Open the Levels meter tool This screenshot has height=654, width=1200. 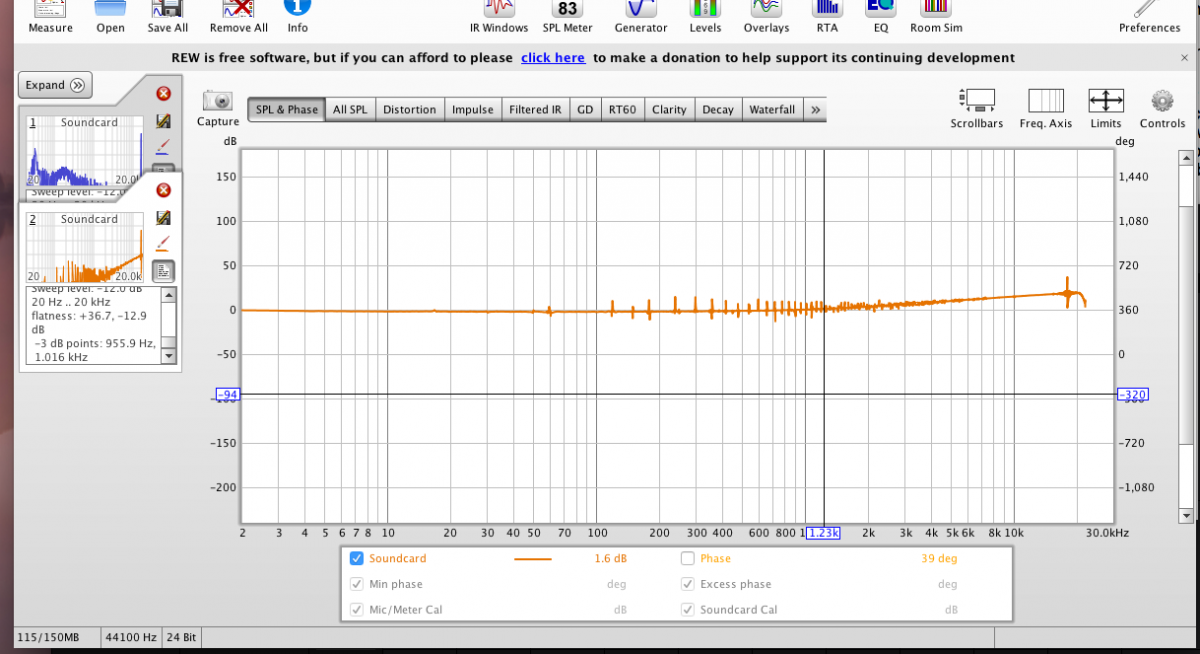tap(705, 9)
